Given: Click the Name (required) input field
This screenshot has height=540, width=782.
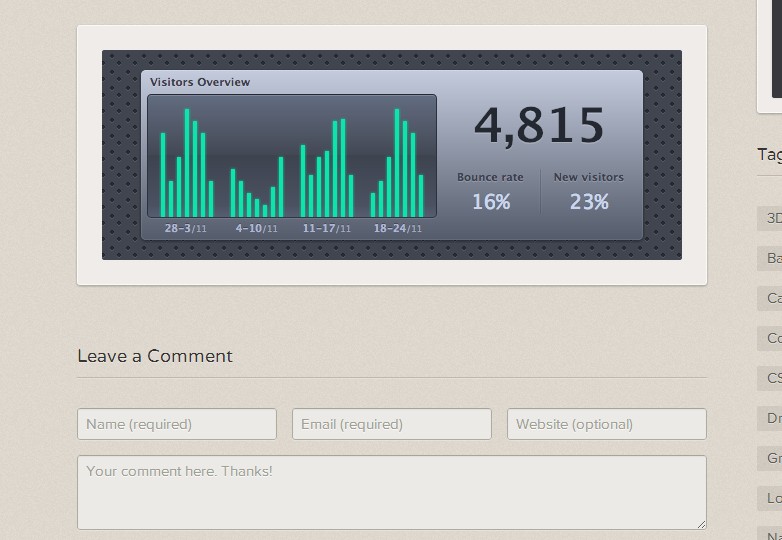Looking at the screenshot, I should 177,424.
